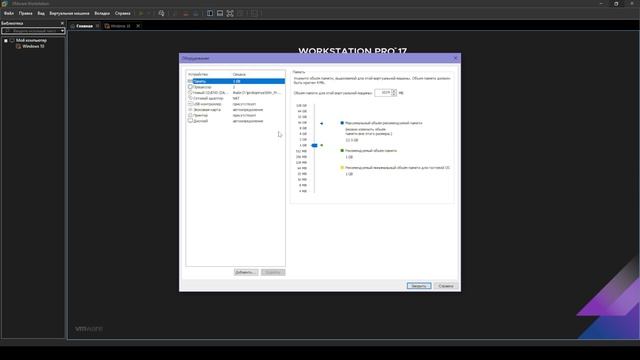Viewport: 640px width, 360px height.
Task: Select Мой компьютер in the library tree
Action: 31,40
